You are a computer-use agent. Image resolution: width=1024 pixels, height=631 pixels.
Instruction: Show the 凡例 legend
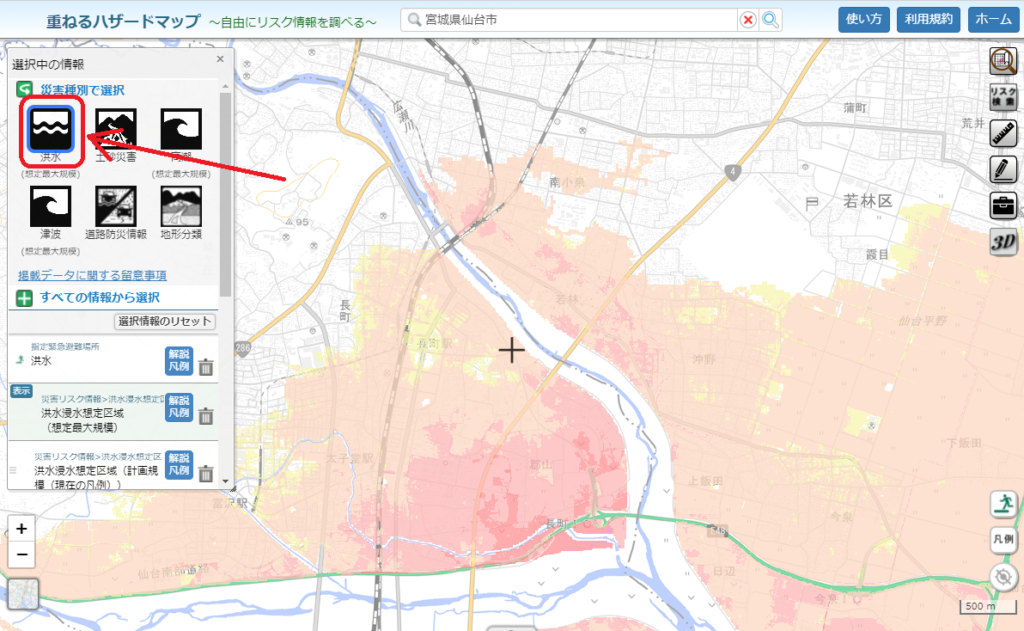[1003, 540]
